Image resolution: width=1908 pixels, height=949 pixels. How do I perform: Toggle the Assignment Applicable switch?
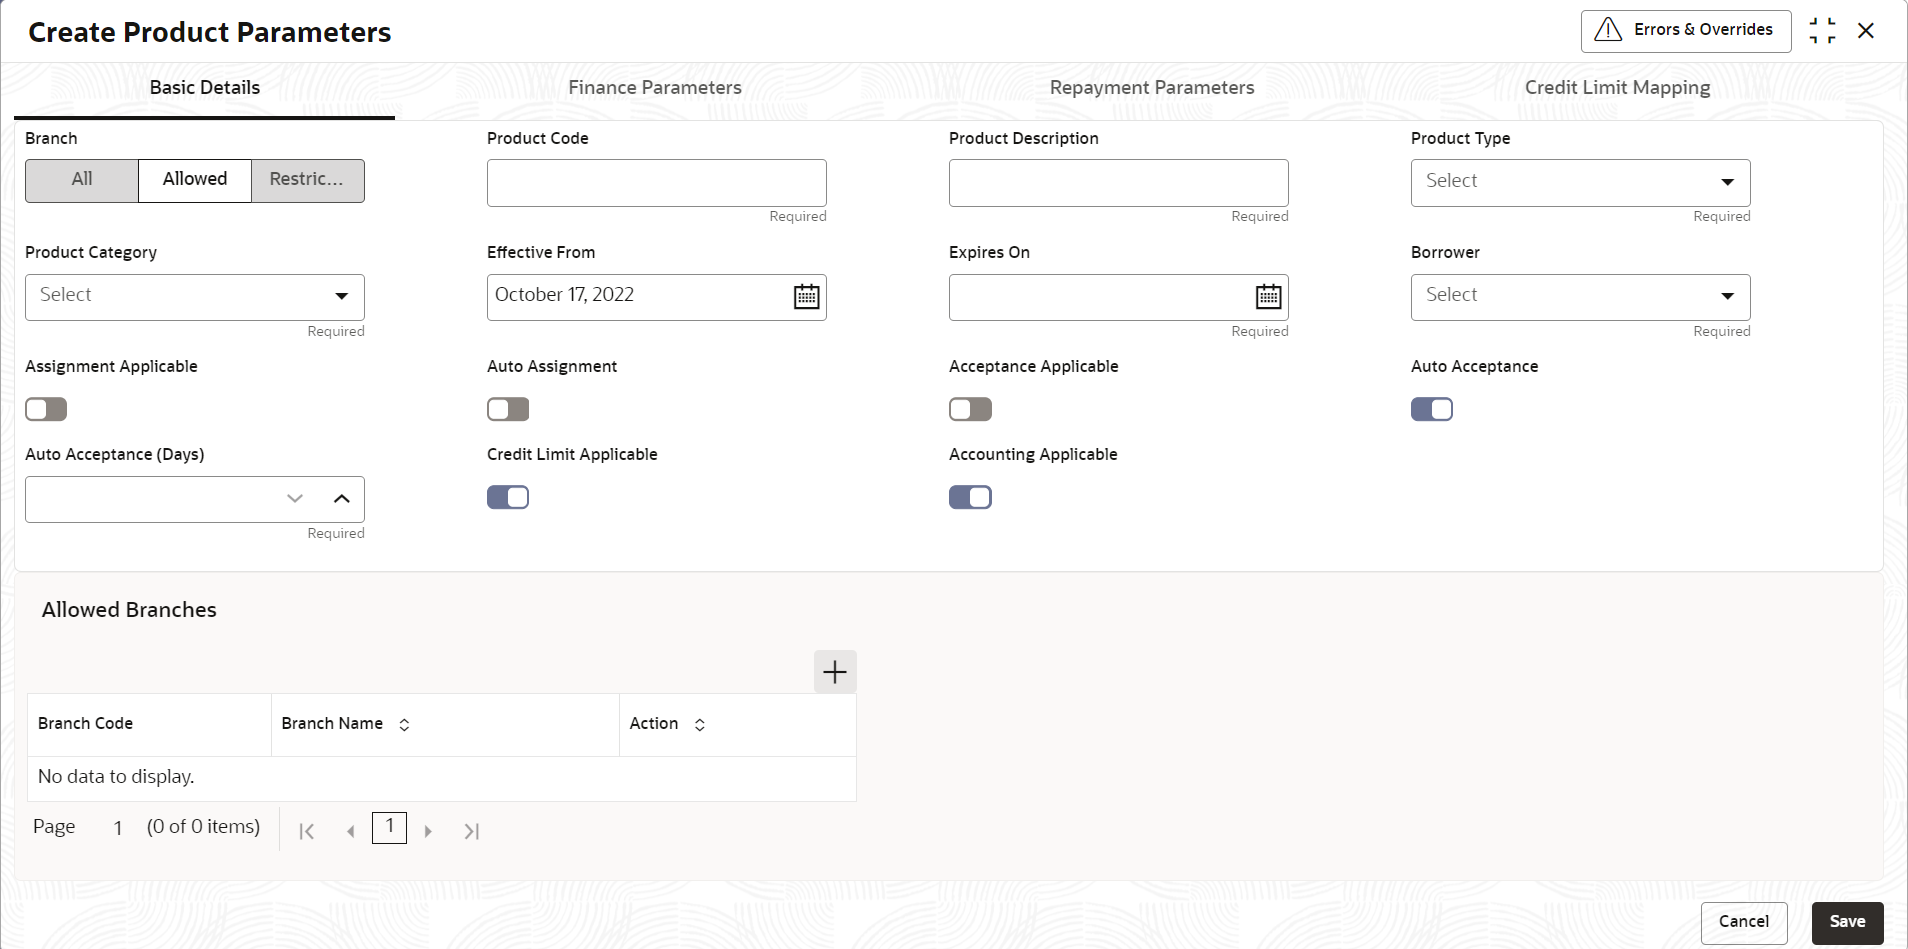(46, 409)
